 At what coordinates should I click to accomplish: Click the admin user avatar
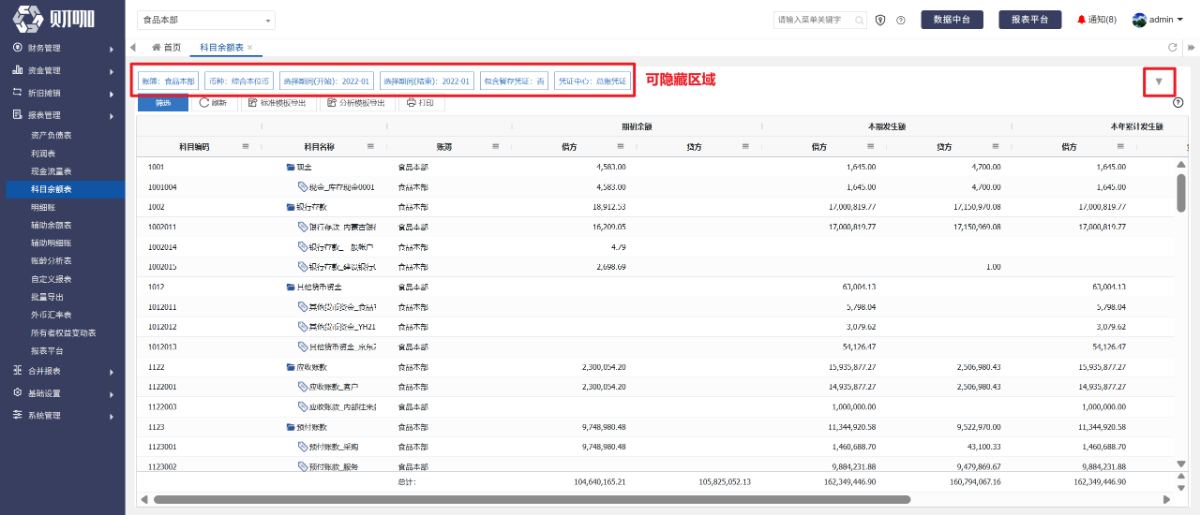1139,20
